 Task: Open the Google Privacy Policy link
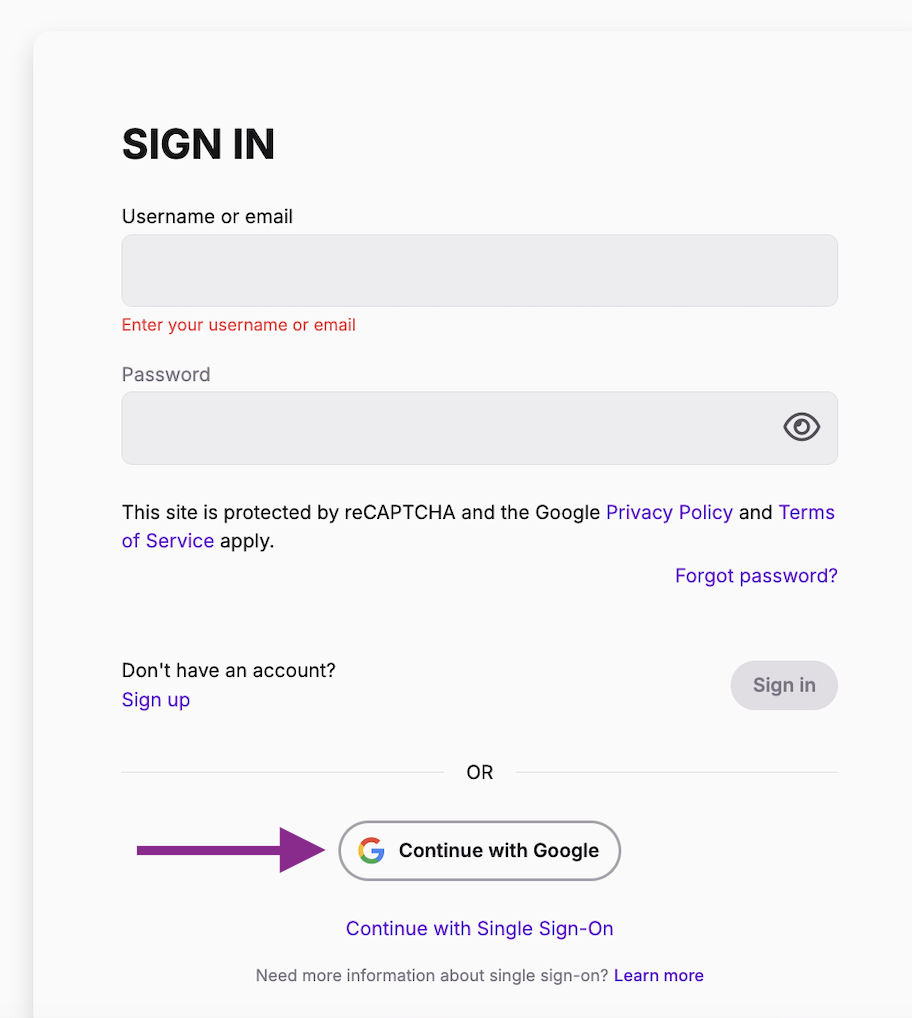pos(669,512)
